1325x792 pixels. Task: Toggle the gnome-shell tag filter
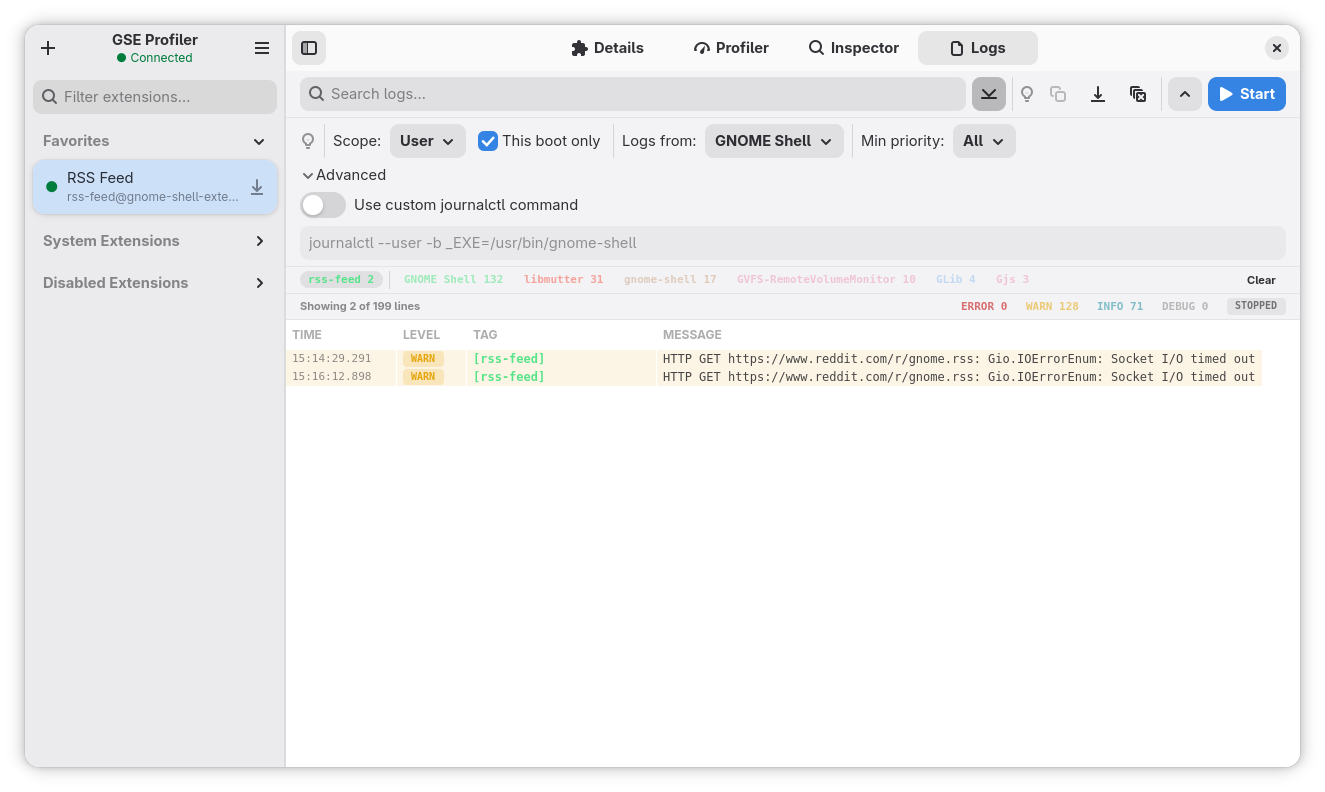pos(670,280)
